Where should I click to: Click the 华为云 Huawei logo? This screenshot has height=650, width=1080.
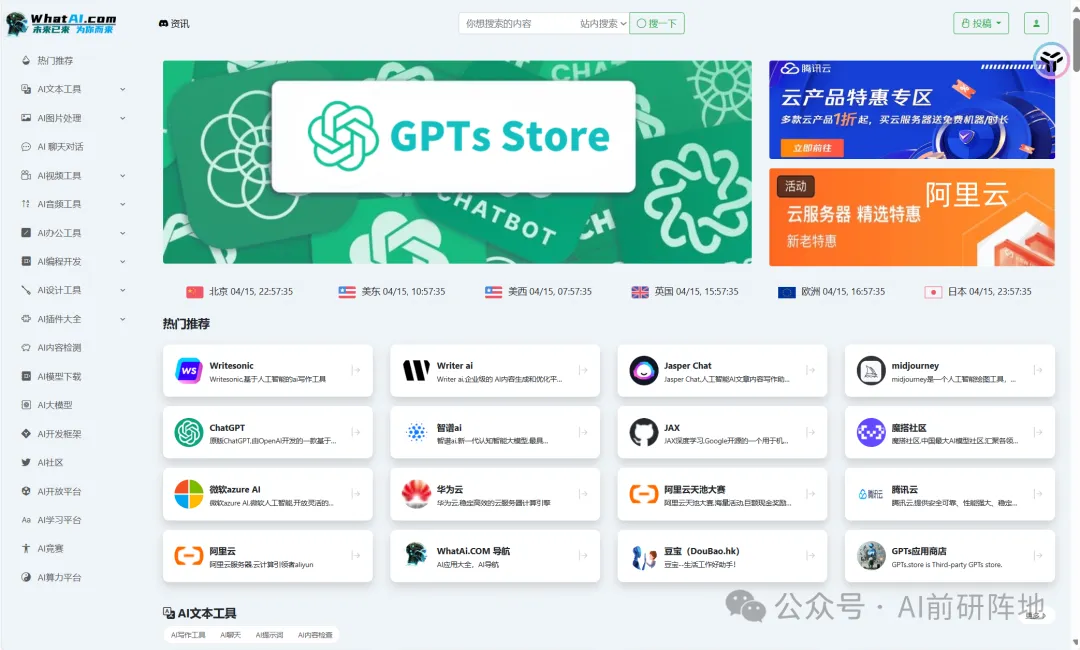(x=416, y=494)
